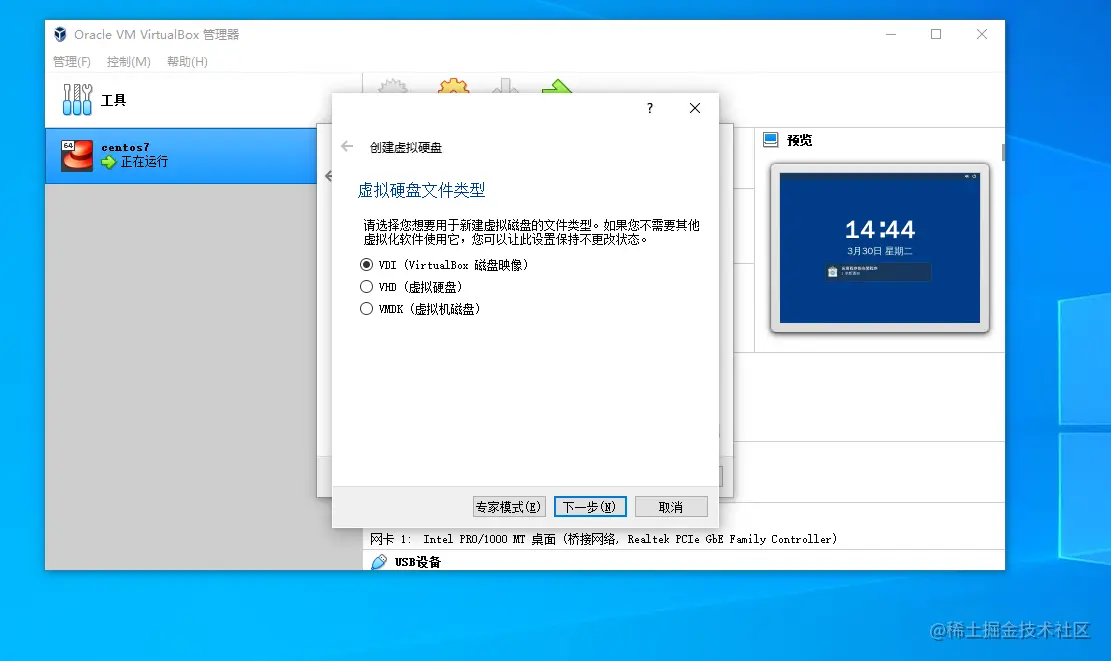This screenshot has width=1111, height=661.
Task: Select the centos7 virtual machine icon
Action: click(x=75, y=156)
